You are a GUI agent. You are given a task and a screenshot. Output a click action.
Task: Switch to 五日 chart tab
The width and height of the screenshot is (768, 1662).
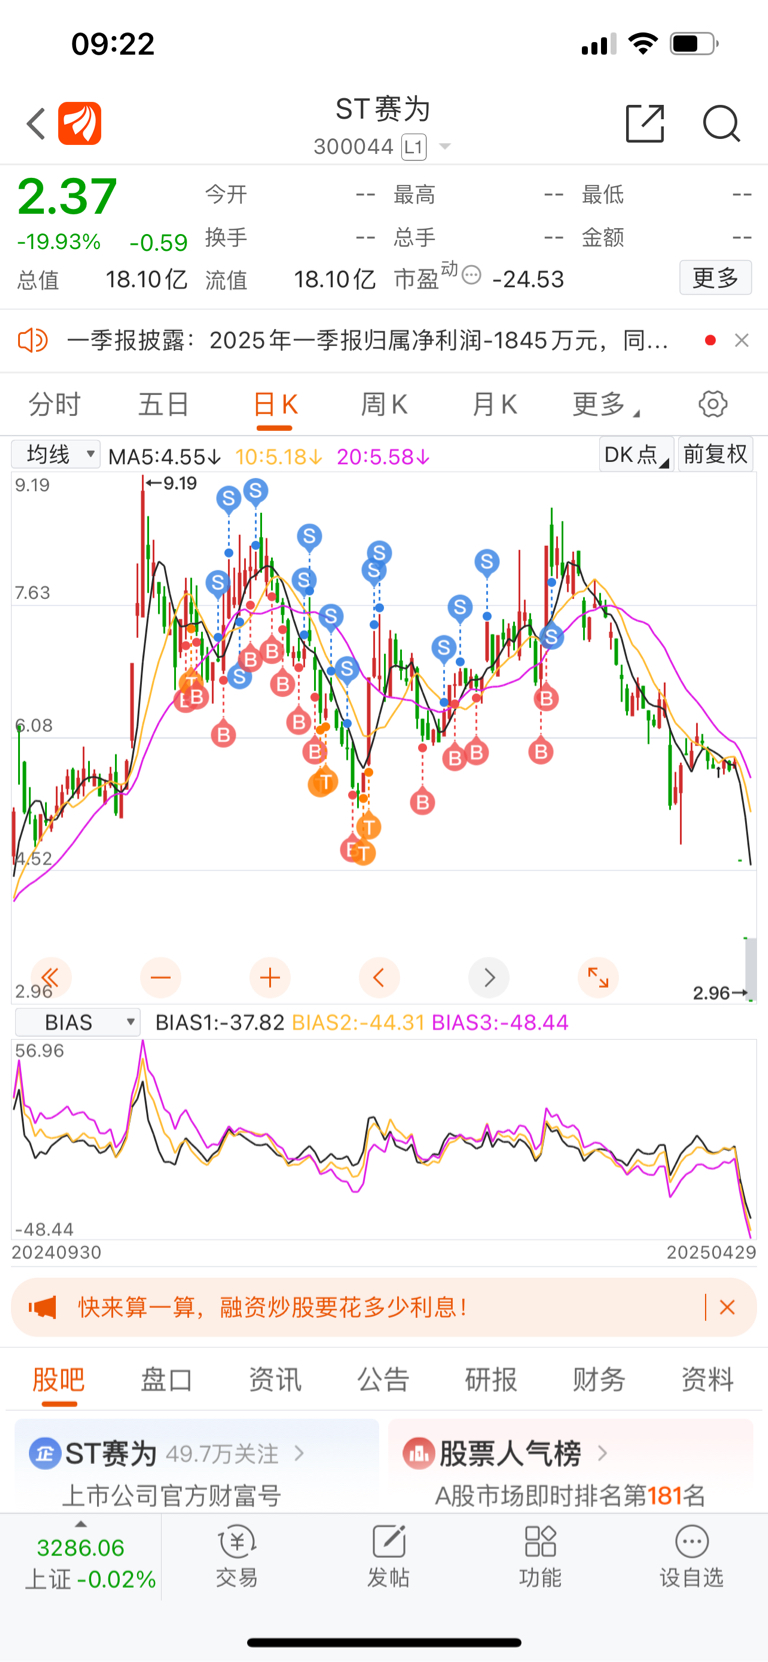tap(164, 405)
